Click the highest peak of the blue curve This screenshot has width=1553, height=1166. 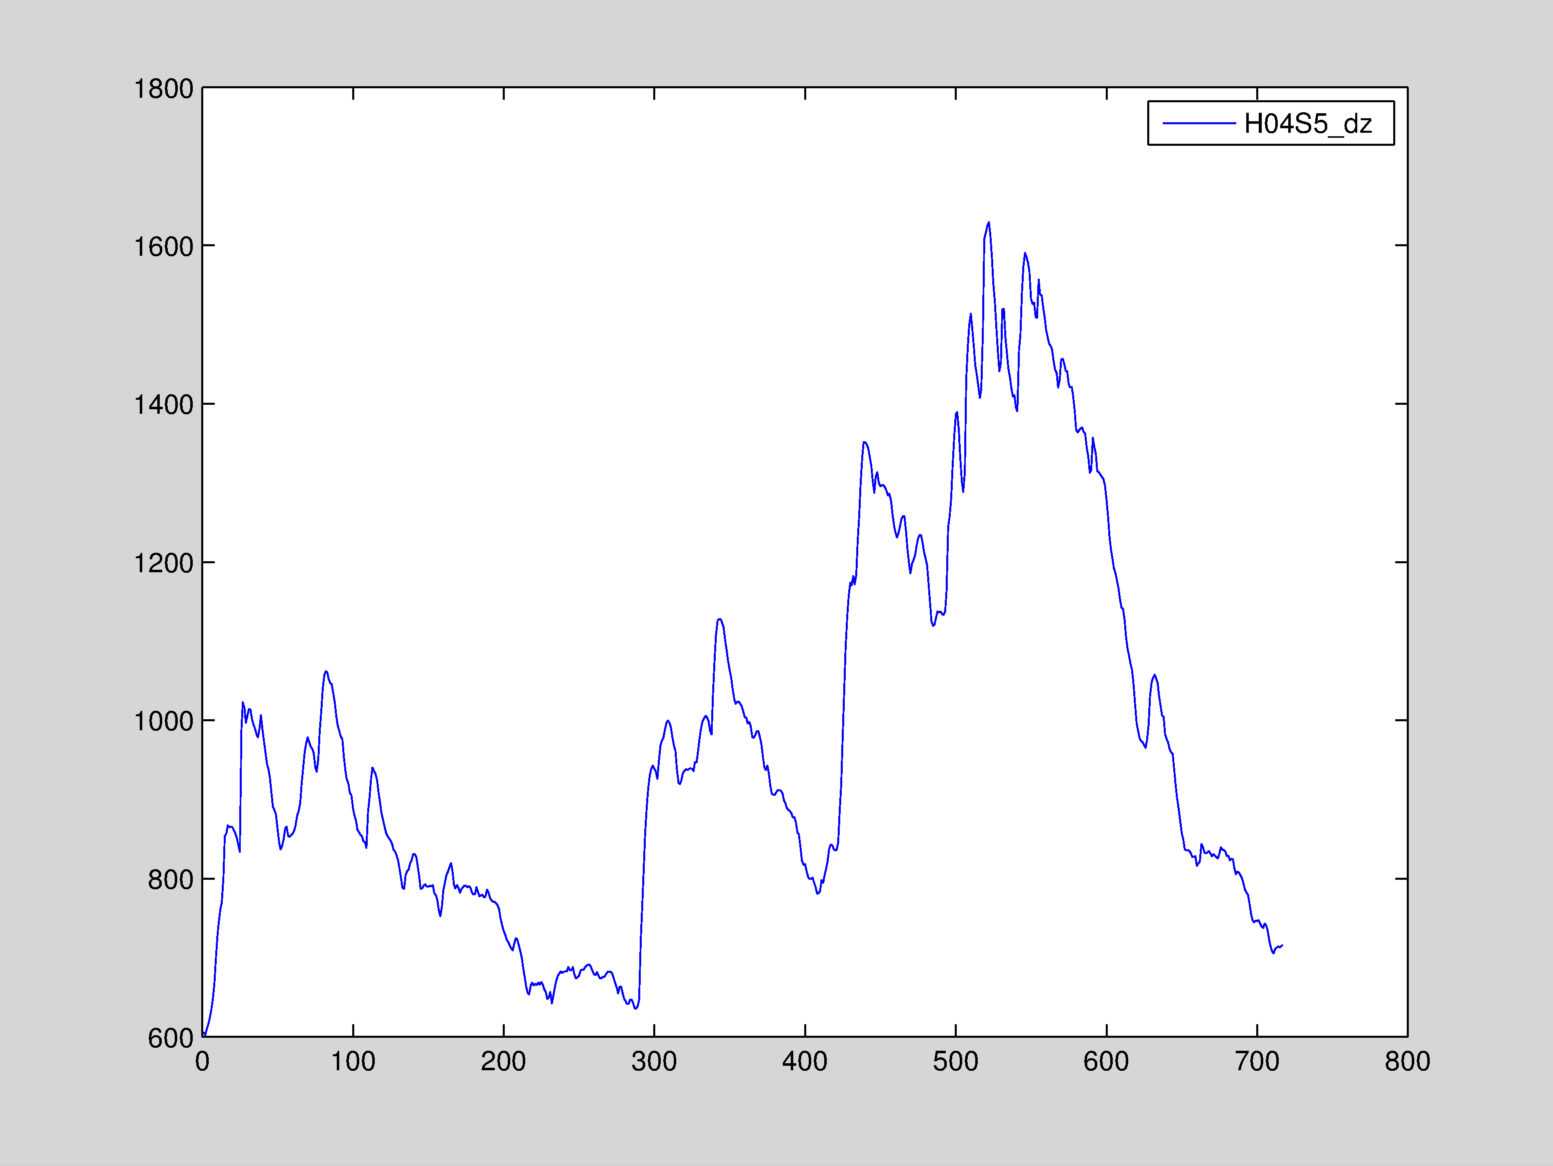989,223
